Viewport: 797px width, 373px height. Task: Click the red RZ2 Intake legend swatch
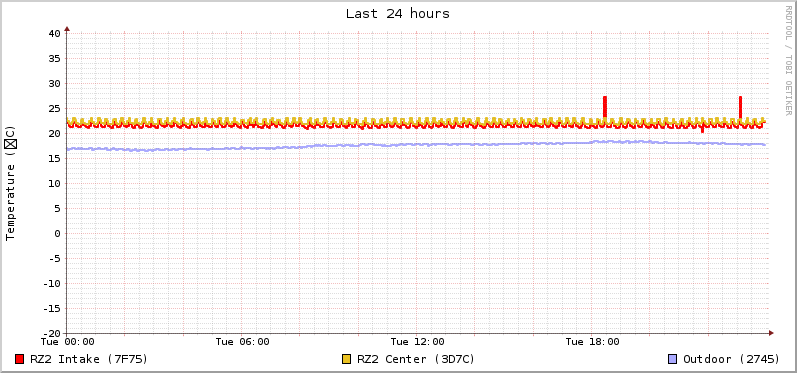coord(20,359)
